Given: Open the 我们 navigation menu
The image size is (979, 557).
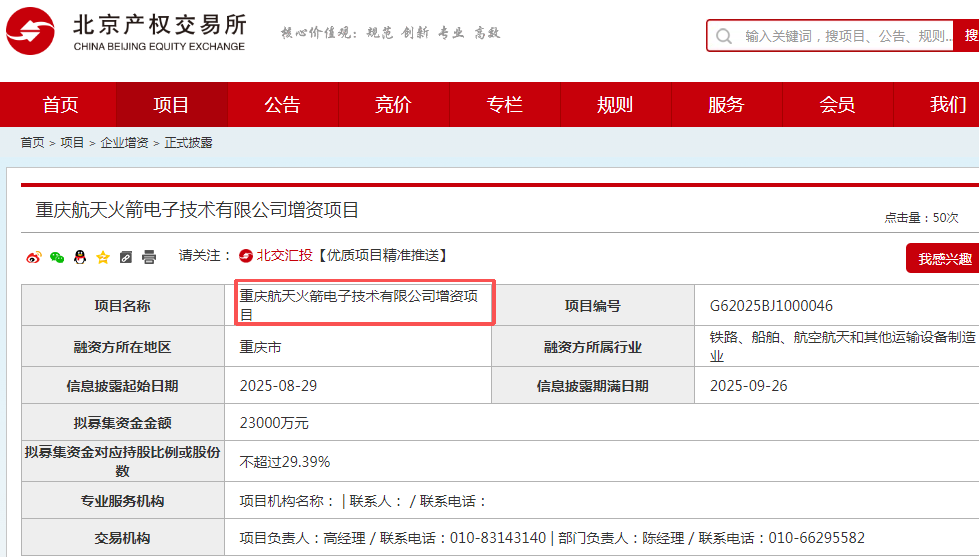Looking at the screenshot, I should 937,104.
